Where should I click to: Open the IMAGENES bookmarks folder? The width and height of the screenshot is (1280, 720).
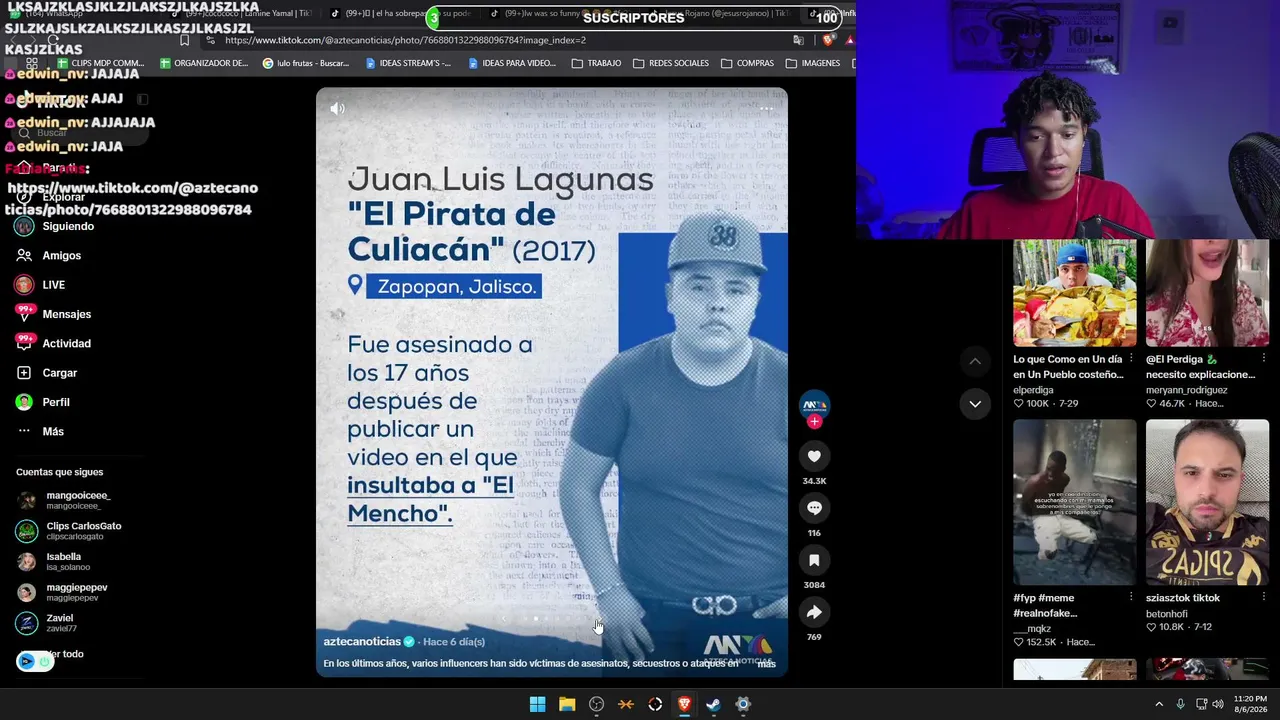(x=813, y=63)
